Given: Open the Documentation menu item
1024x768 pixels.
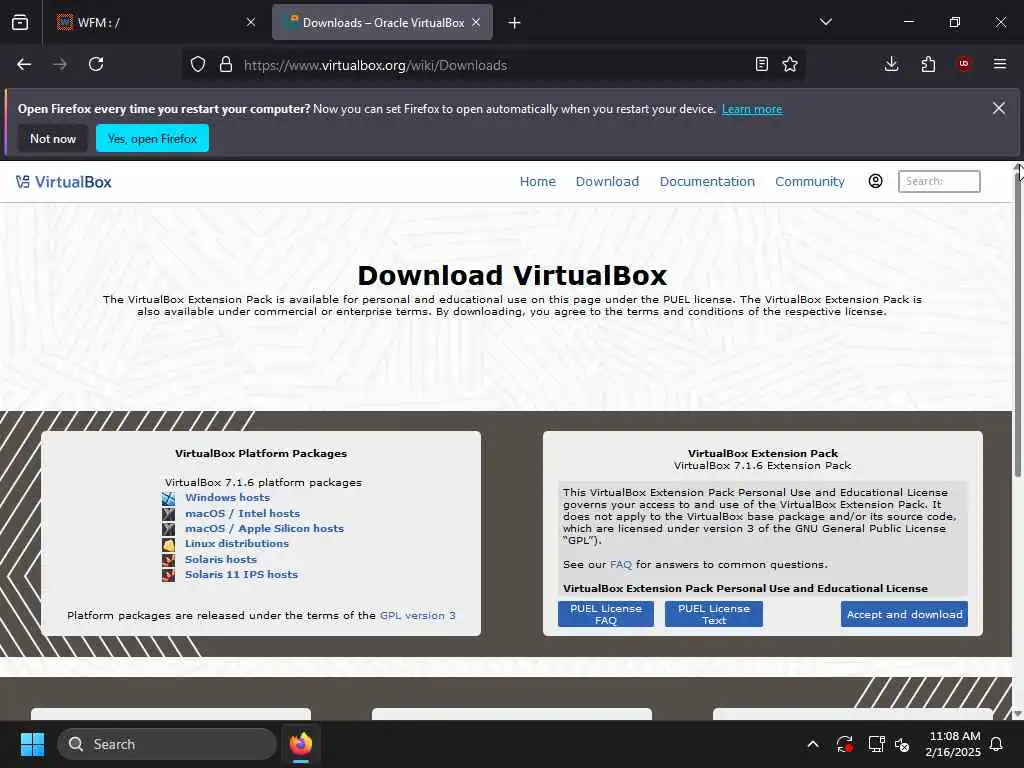Looking at the screenshot, I should click(x=707, y=182).
